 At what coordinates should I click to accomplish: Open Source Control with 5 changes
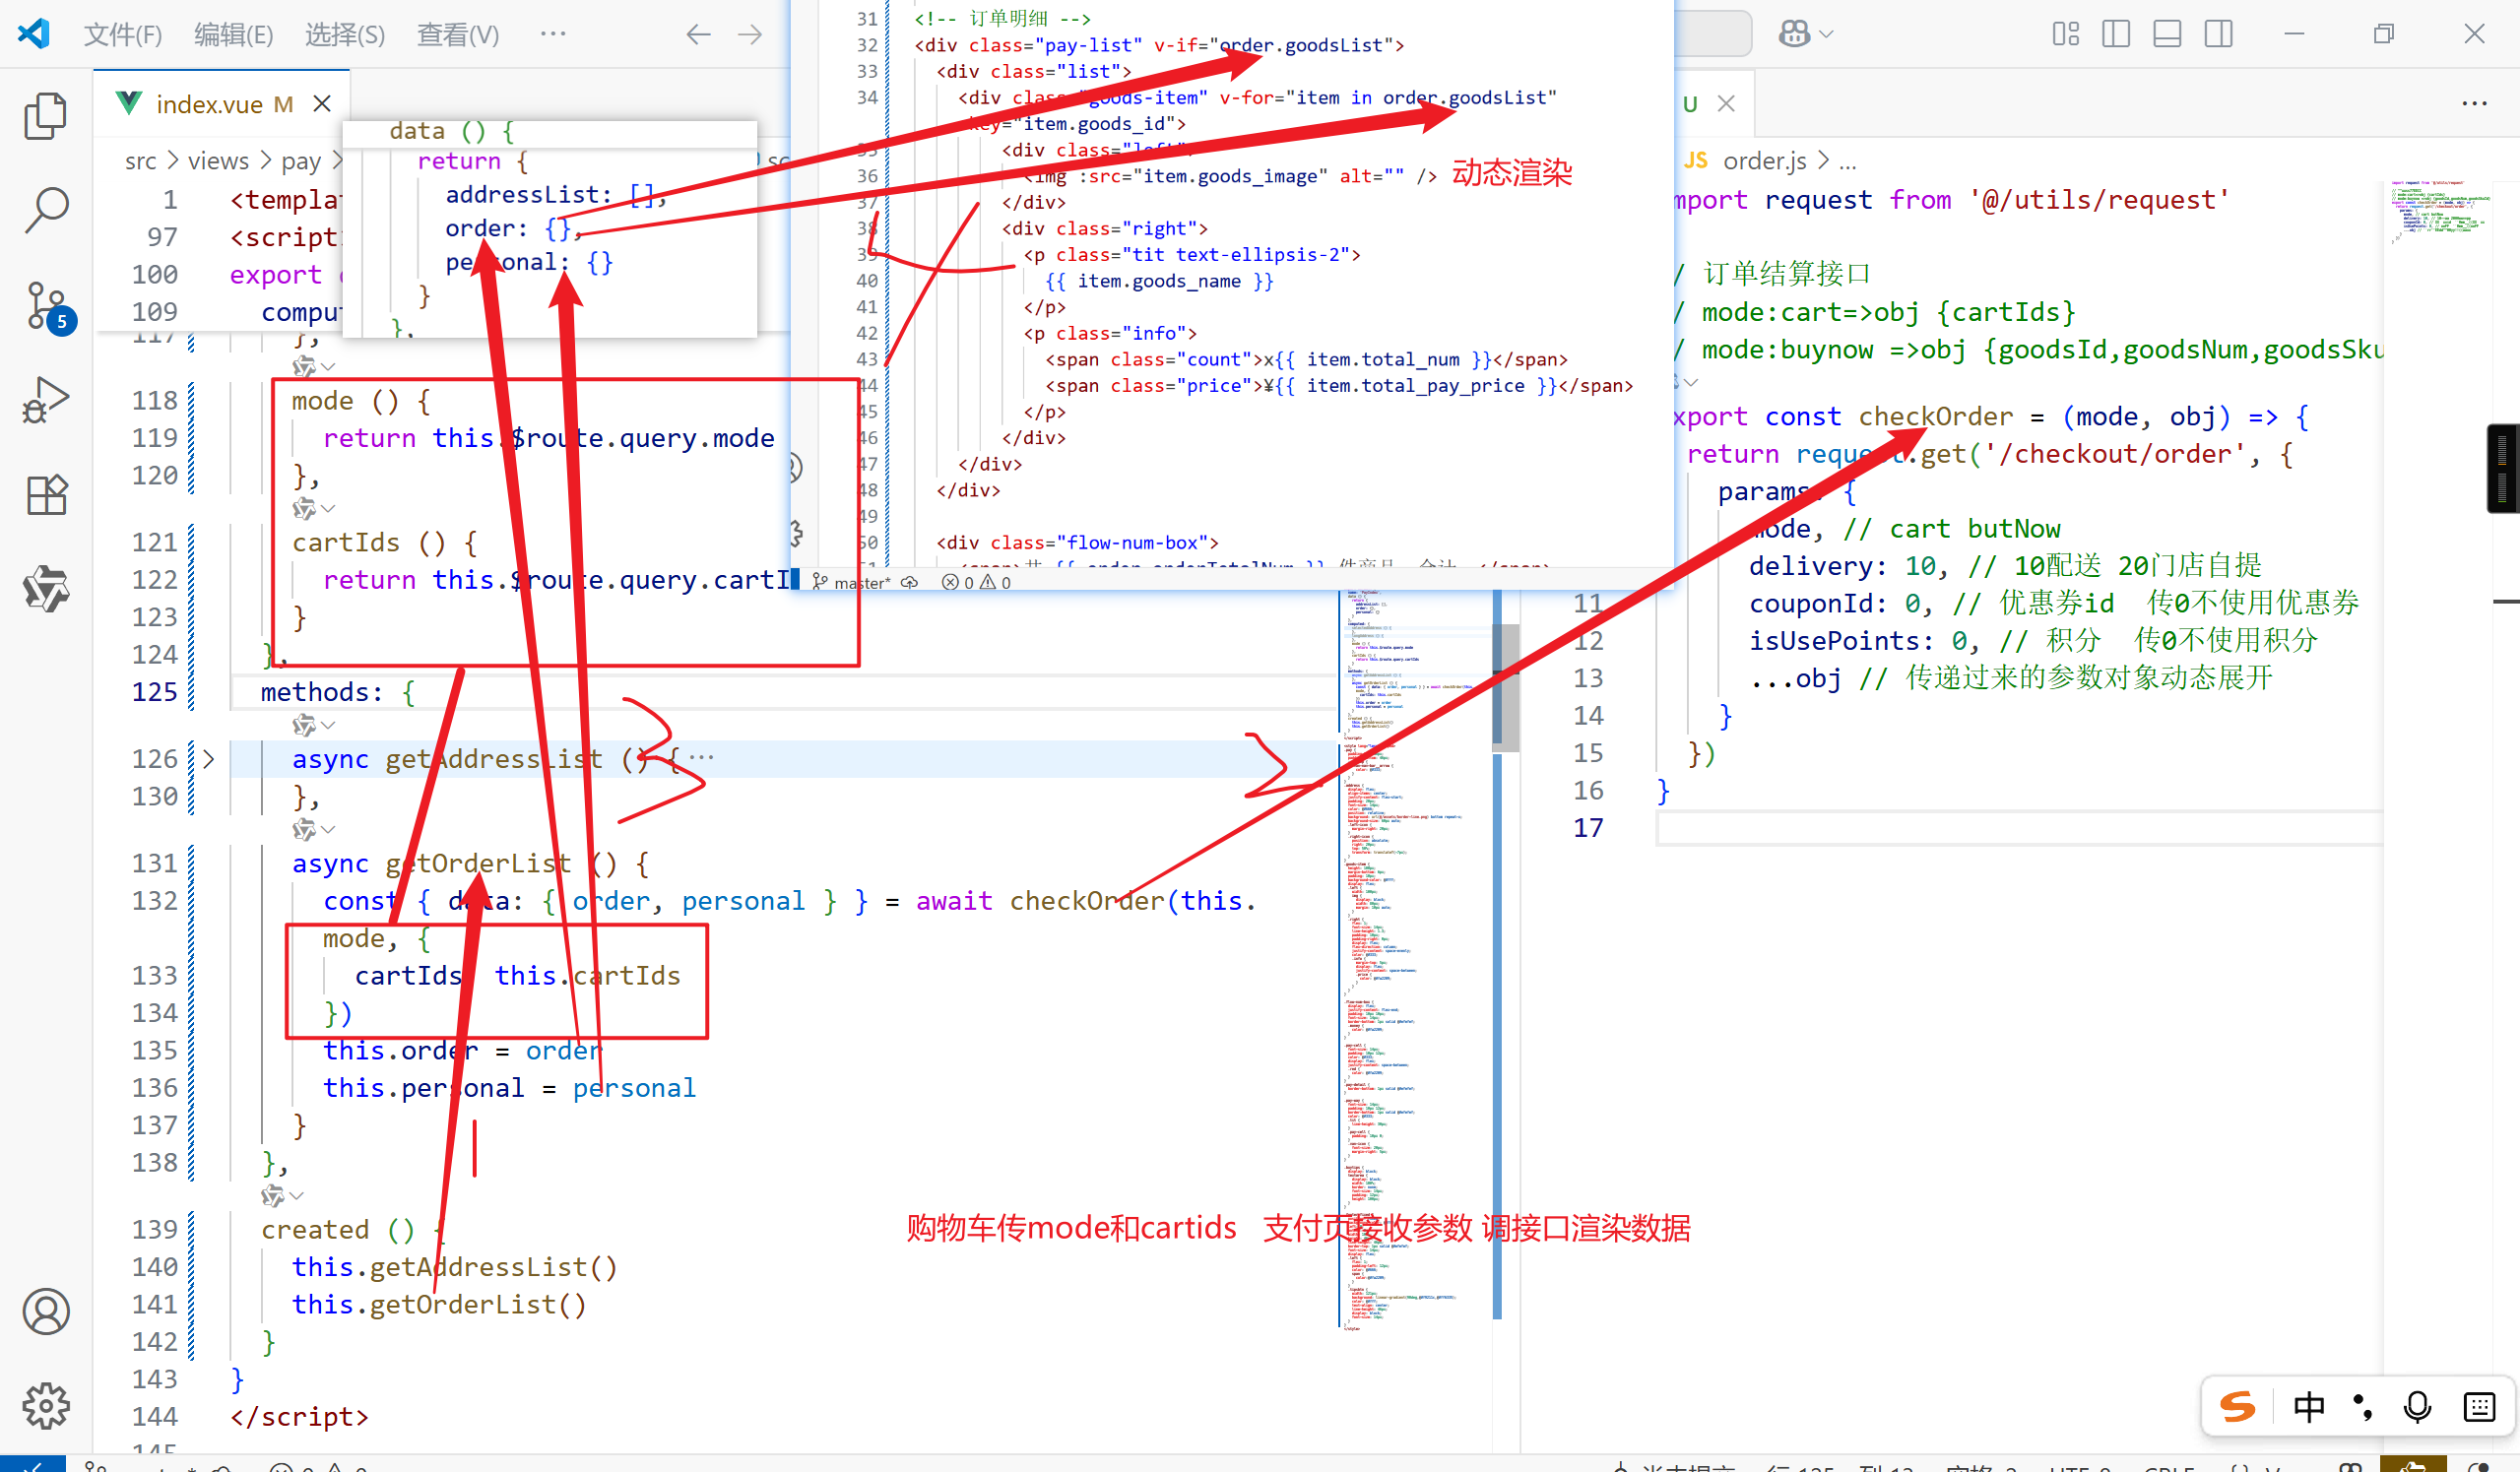click(x=45, y=305)
